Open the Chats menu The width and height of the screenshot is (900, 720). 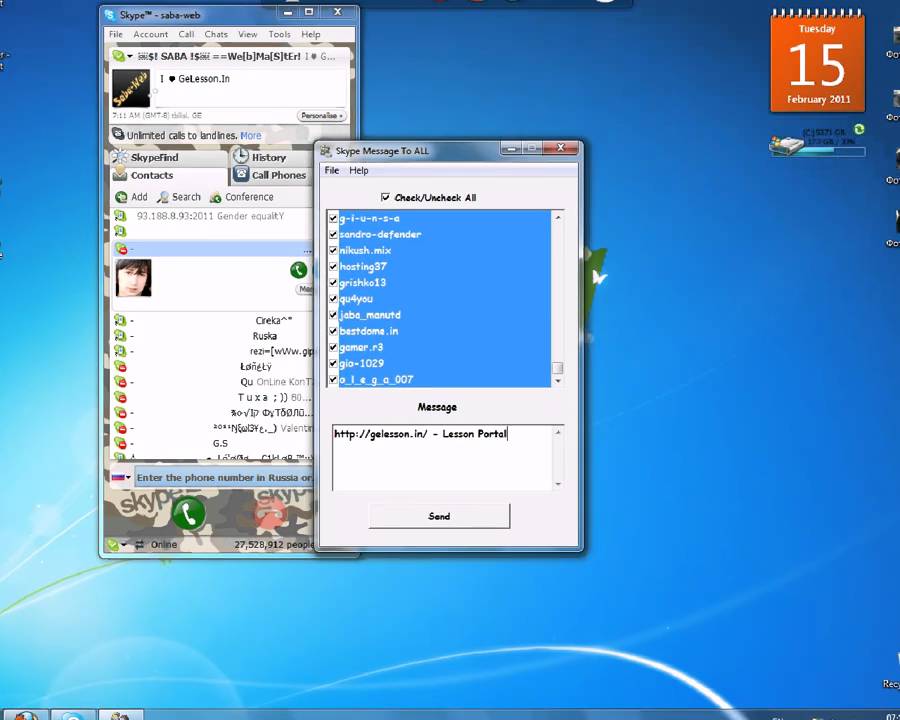pyautogui.click(x=216, y=34)
